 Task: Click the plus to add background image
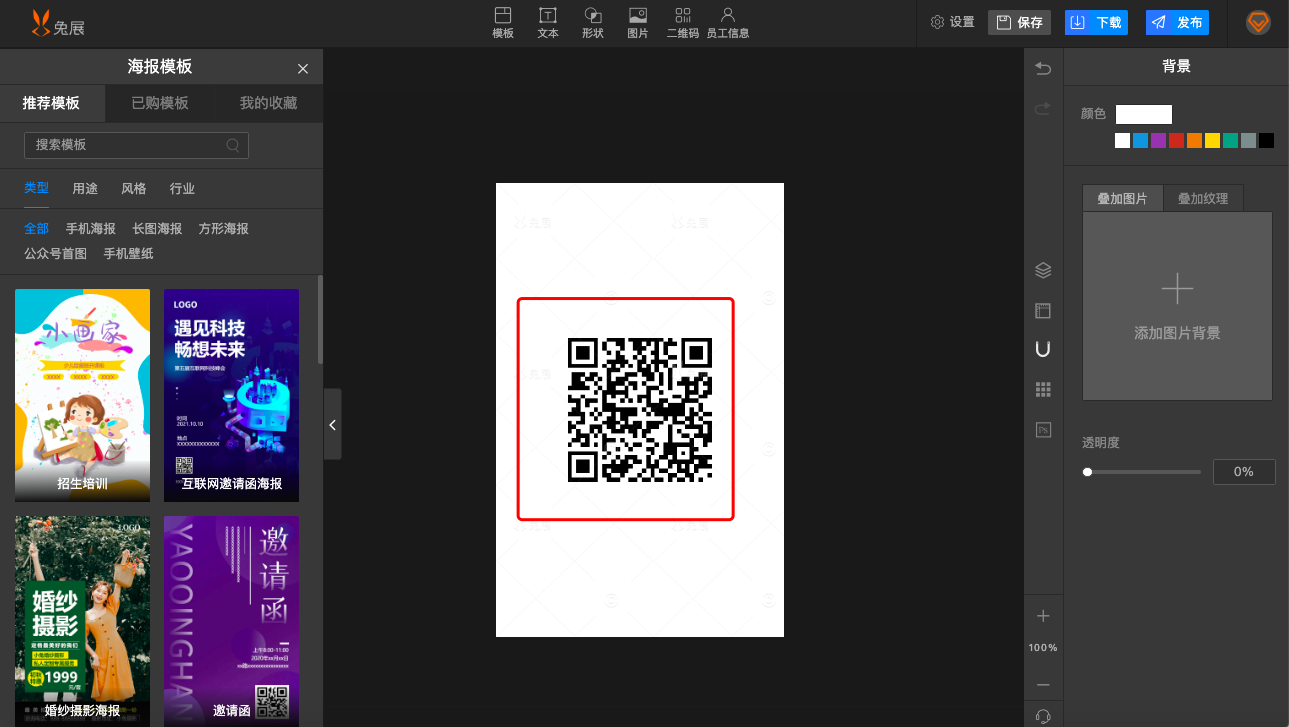1177,289
